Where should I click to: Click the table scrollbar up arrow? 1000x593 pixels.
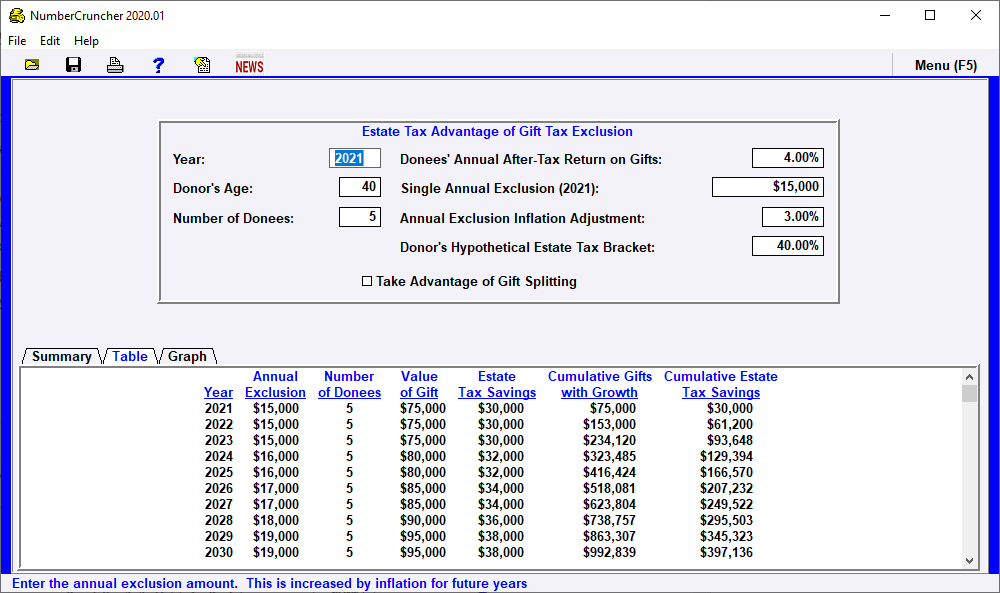[969, 377]
